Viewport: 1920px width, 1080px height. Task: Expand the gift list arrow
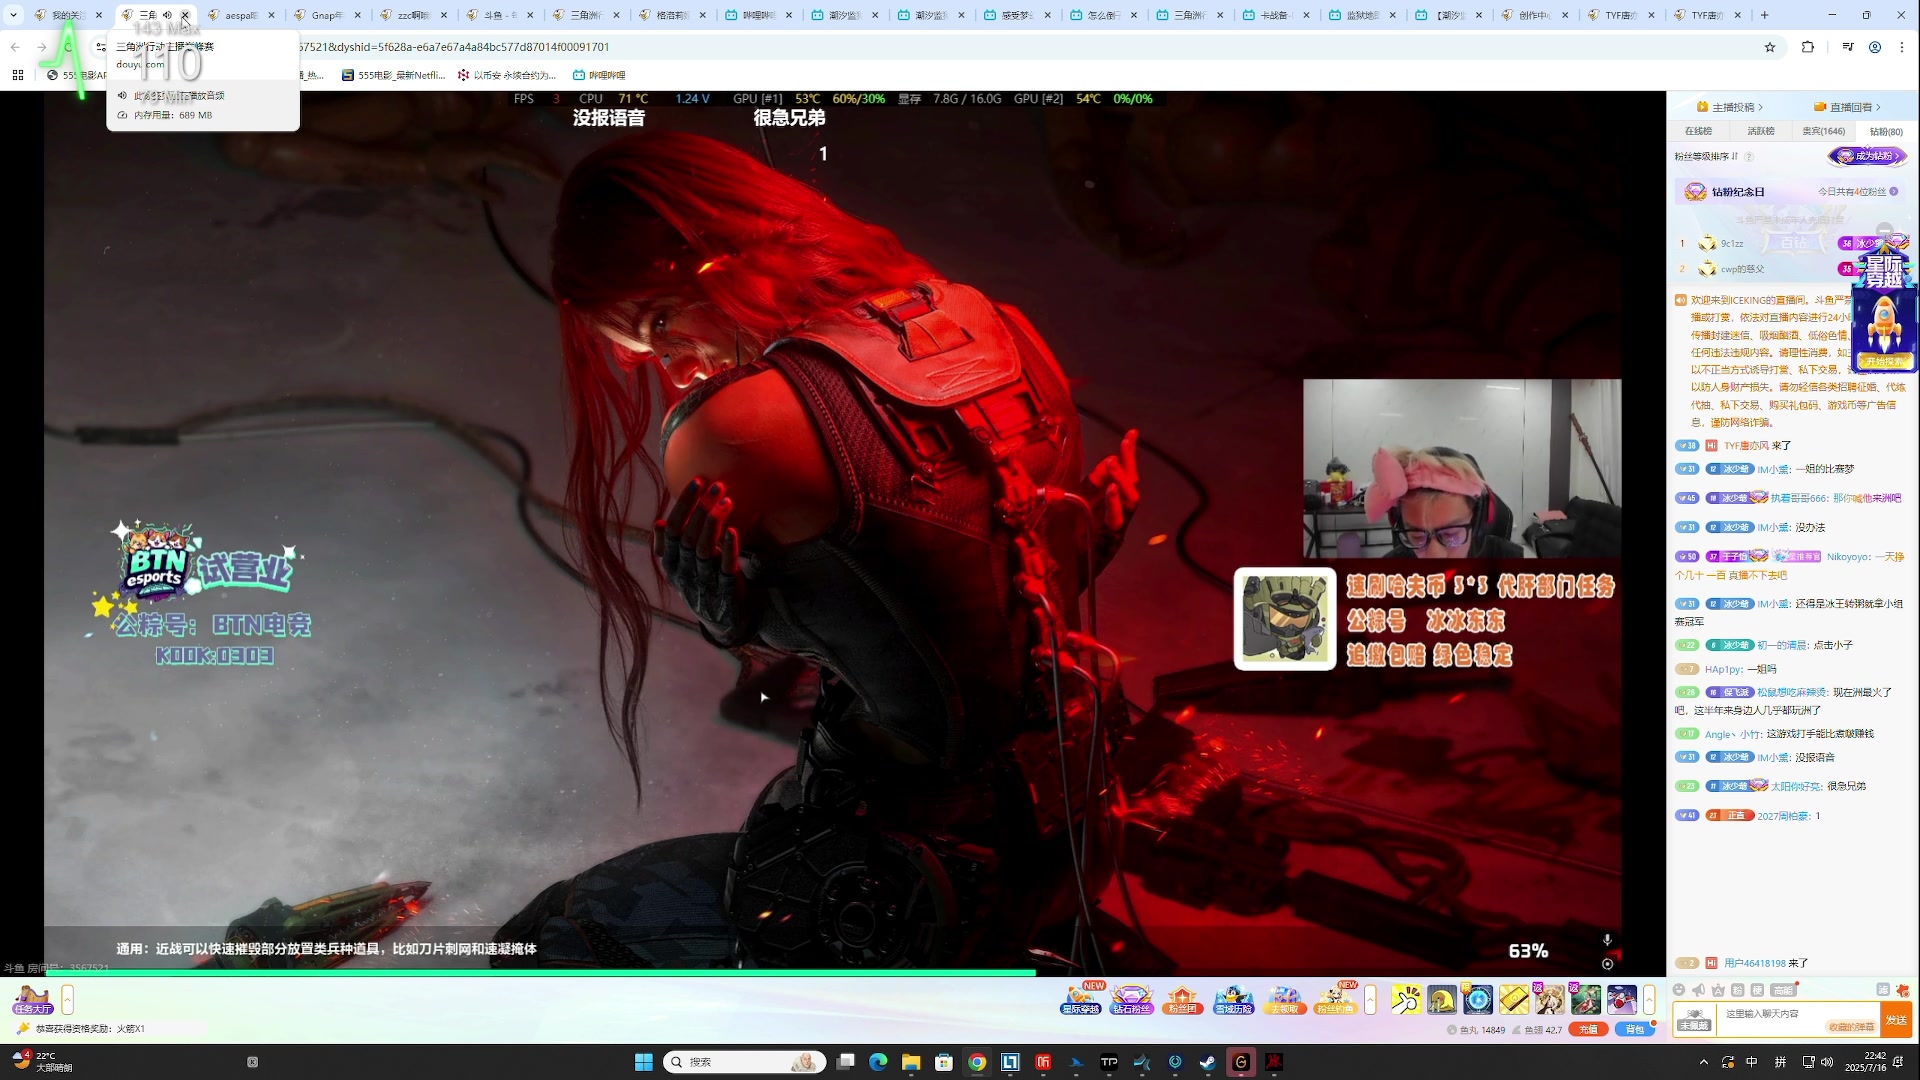click(1649, 999)
